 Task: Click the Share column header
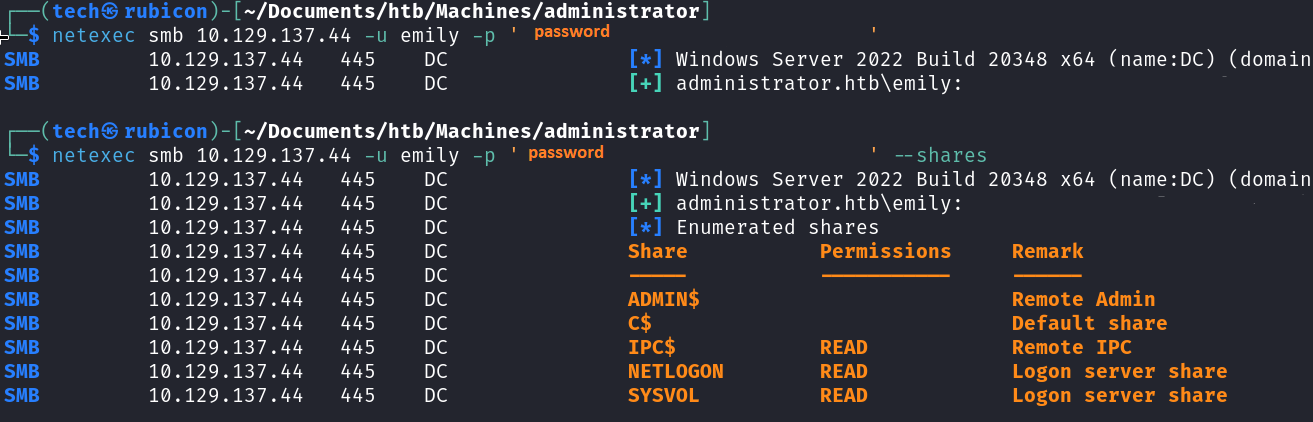(x=657, y=251)
